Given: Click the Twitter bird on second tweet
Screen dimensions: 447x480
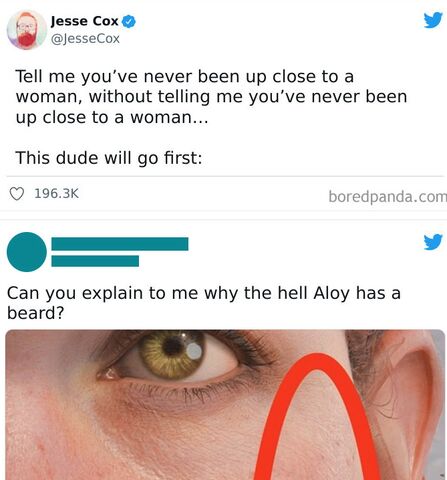Looking at the screenshot, I should (x=433, y=242).
